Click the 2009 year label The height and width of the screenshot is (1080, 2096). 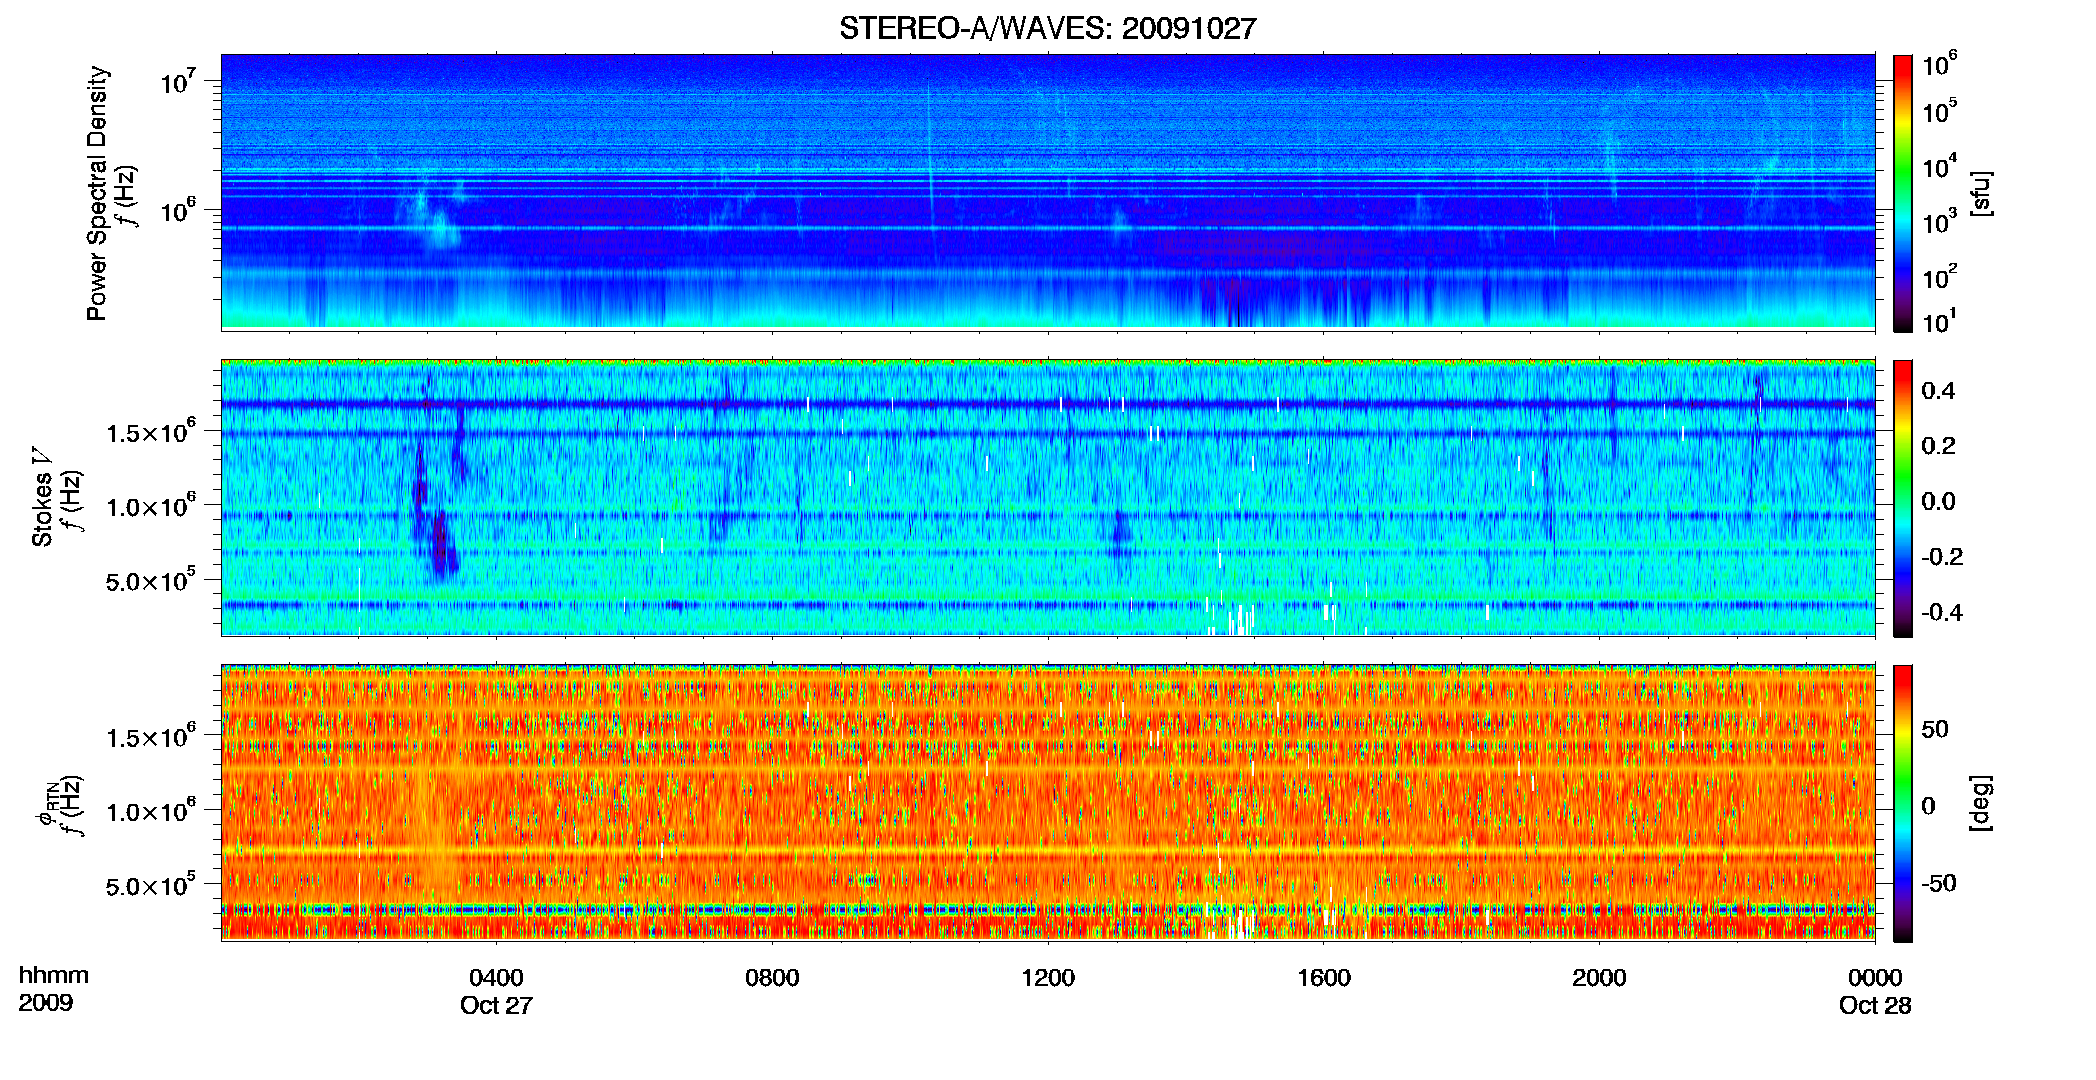46,1003
